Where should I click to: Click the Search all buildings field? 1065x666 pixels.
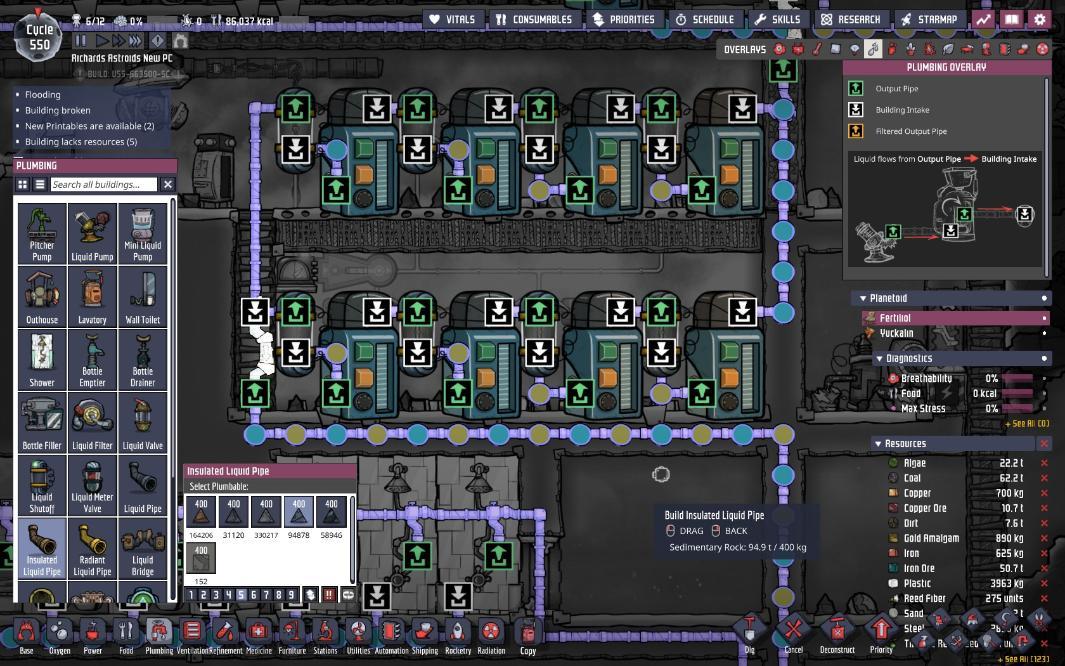tap(104, 185)
